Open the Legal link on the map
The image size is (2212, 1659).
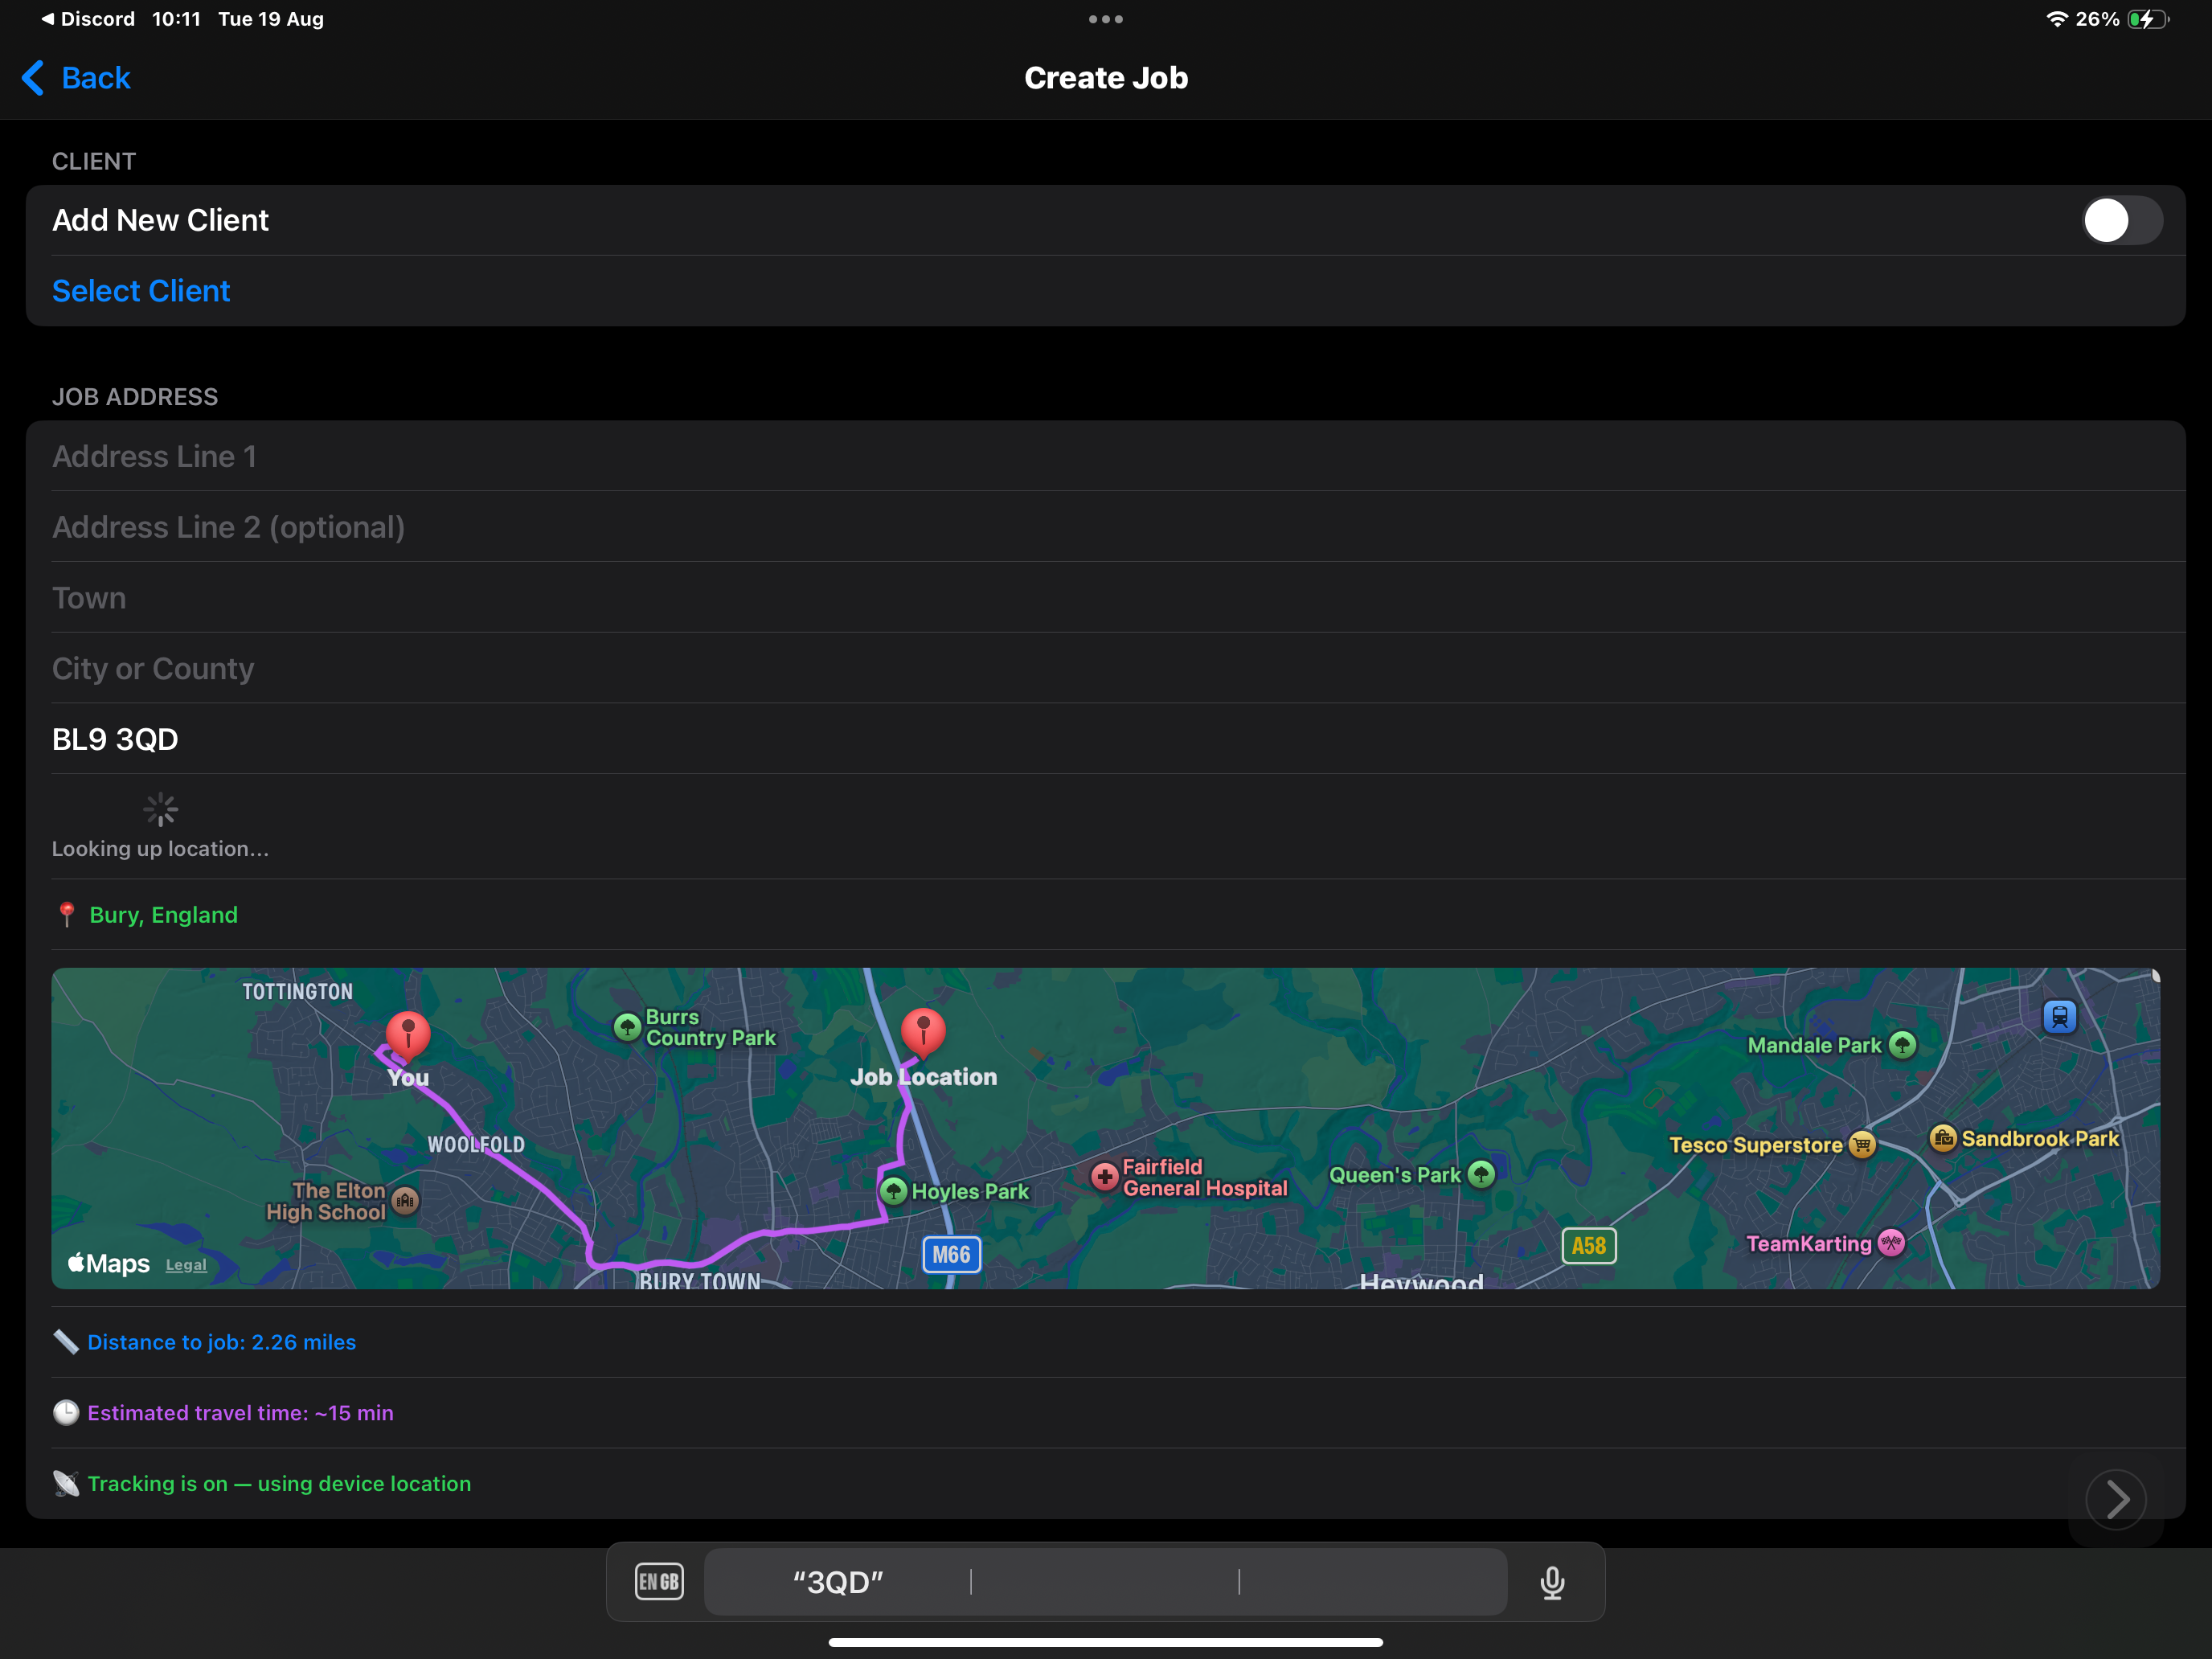click(x=186, y=1265)
